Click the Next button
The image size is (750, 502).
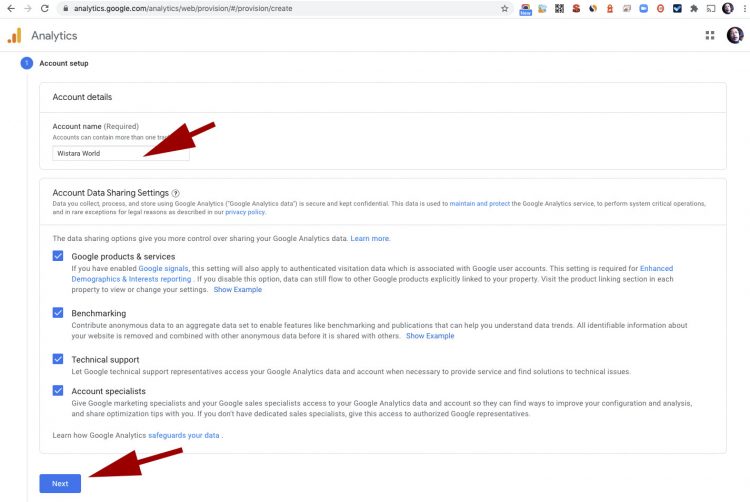60,483
